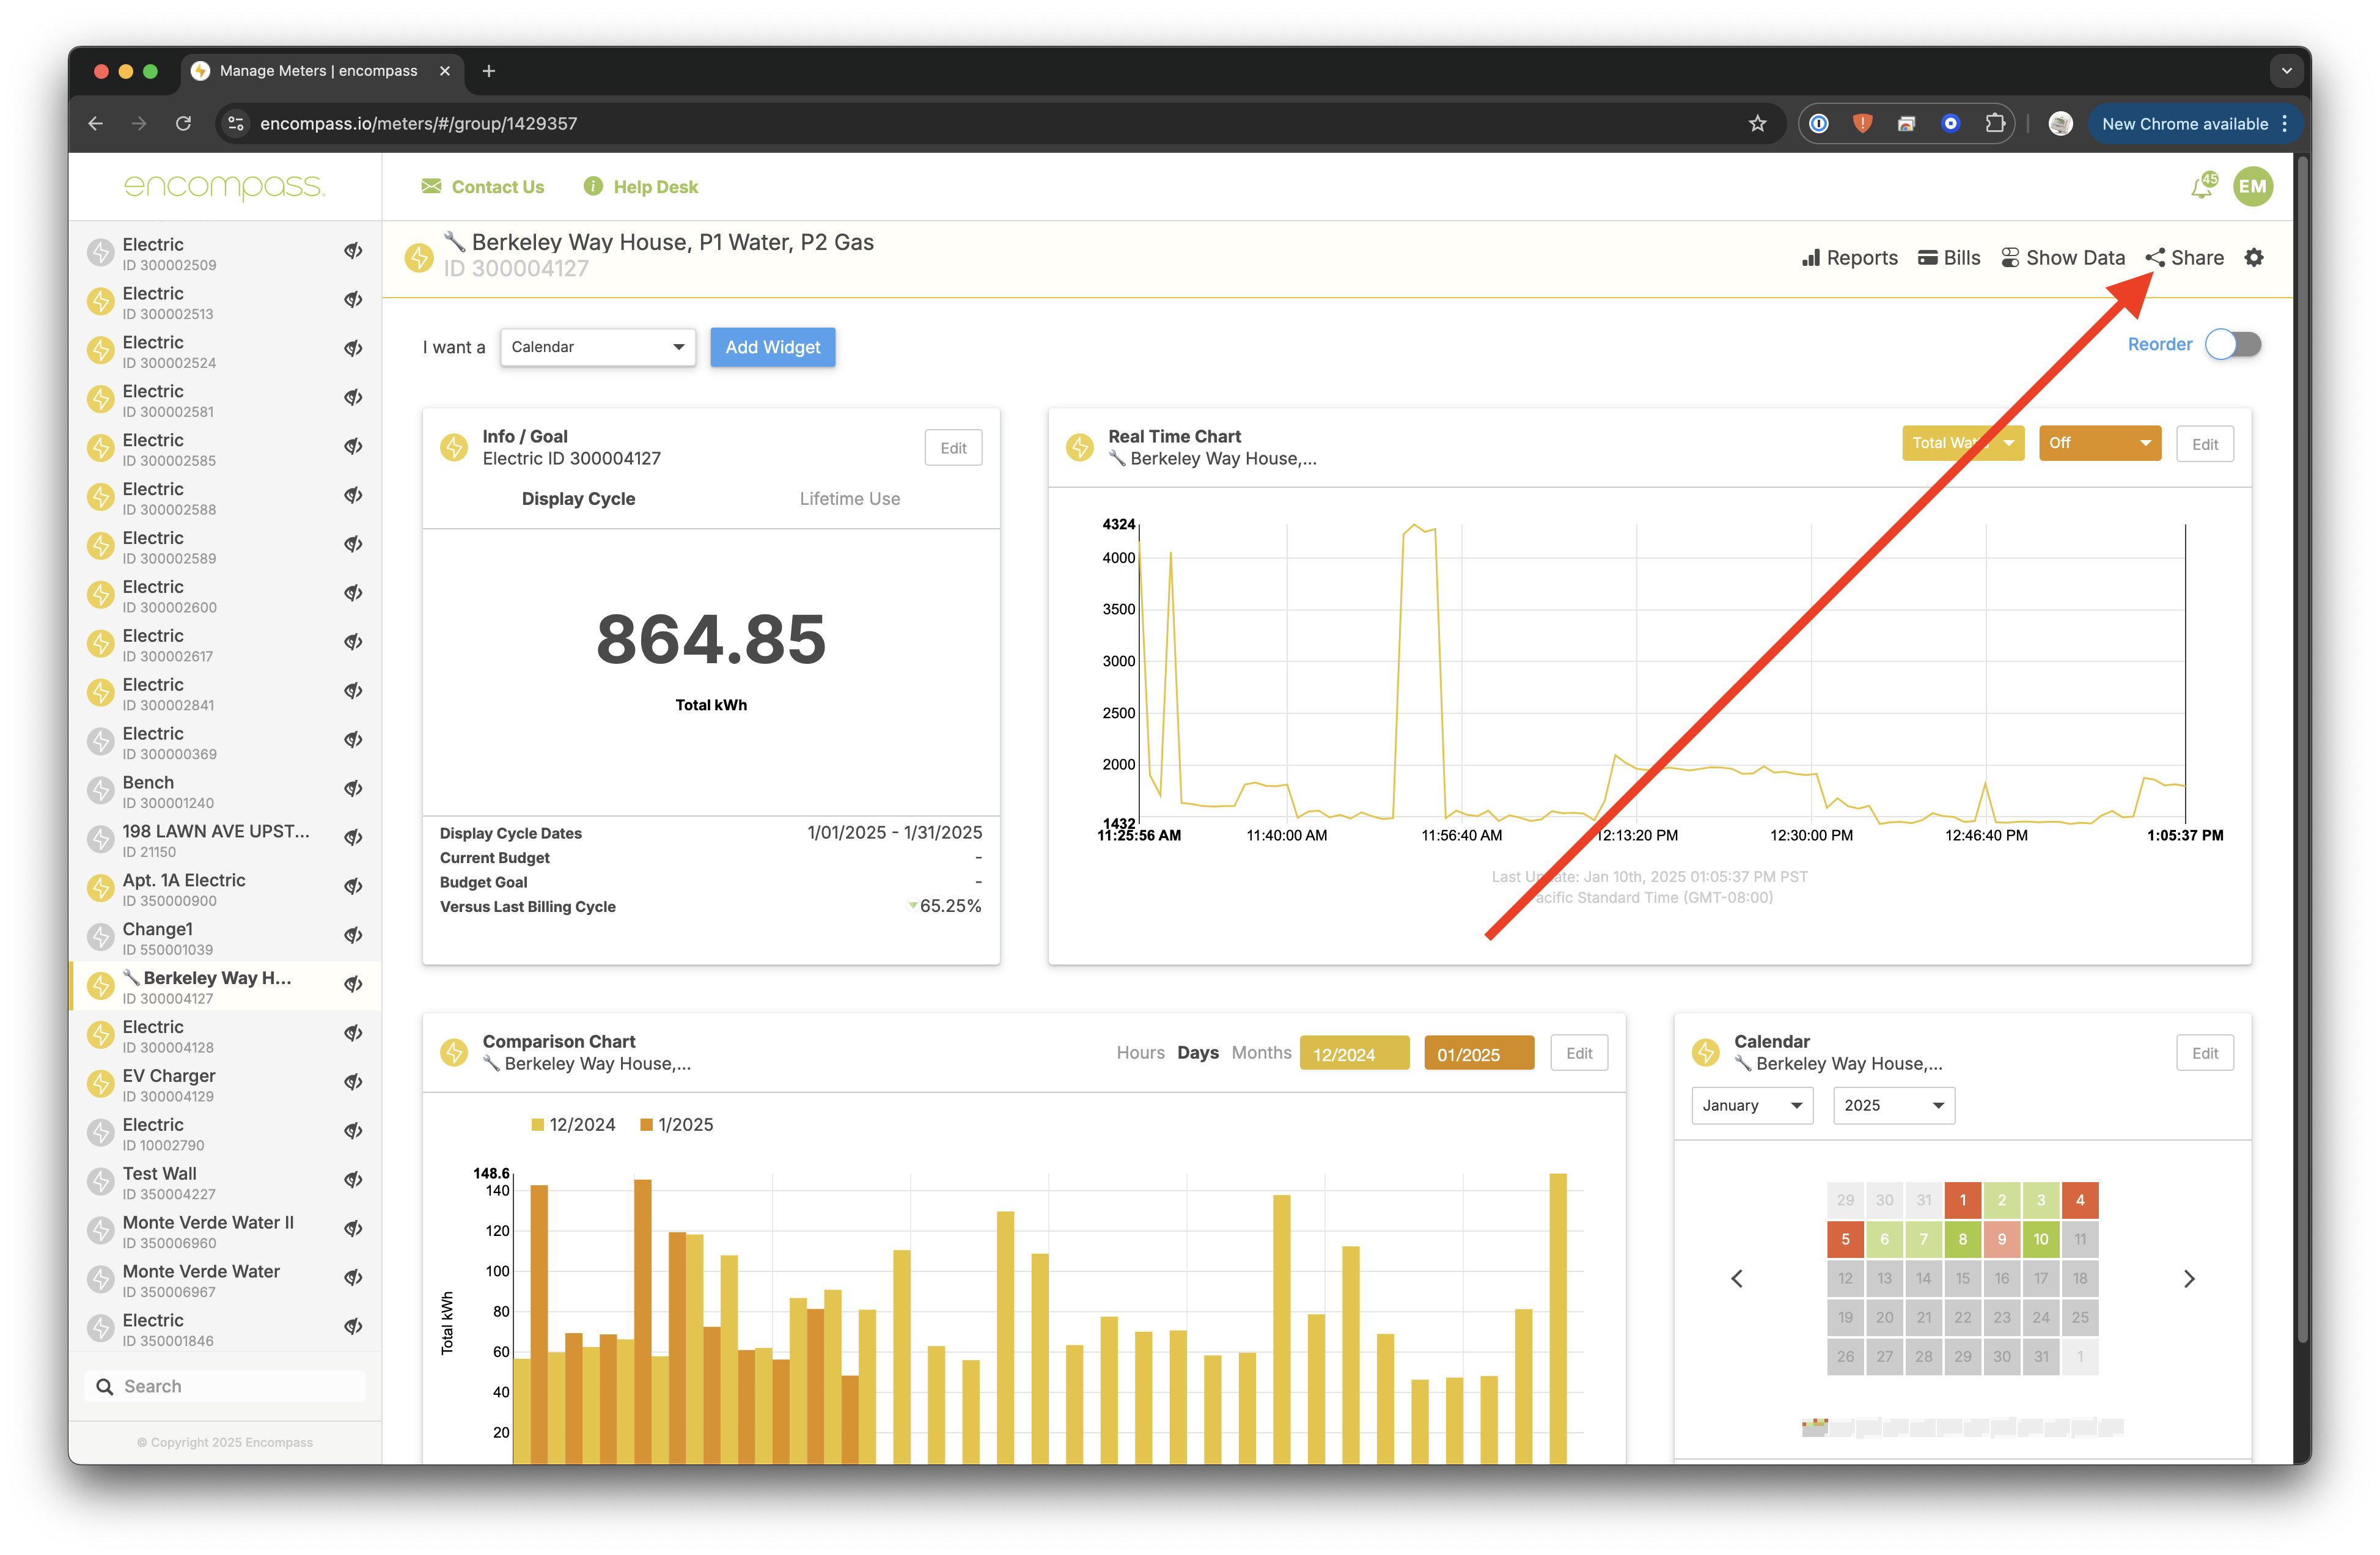Viewport: 2380px width, 1555px height.
Task: Switch to the Lifetime Use tab
Action: coord(849,499)
